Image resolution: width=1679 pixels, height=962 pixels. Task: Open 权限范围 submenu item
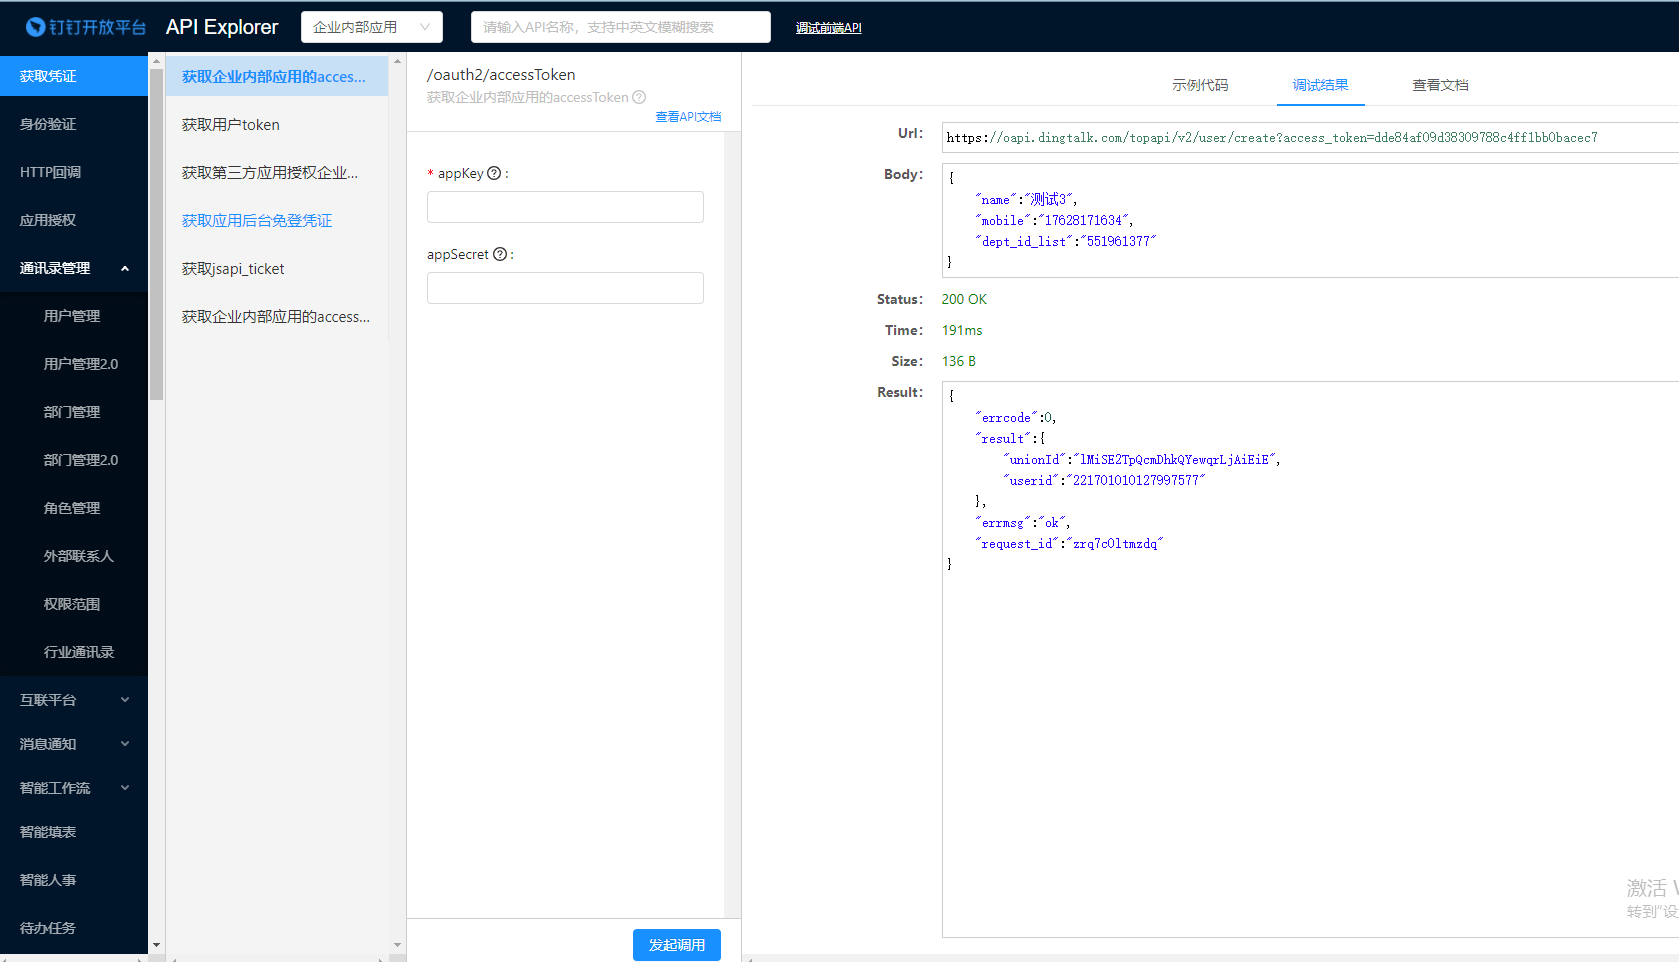coord(74,604)
